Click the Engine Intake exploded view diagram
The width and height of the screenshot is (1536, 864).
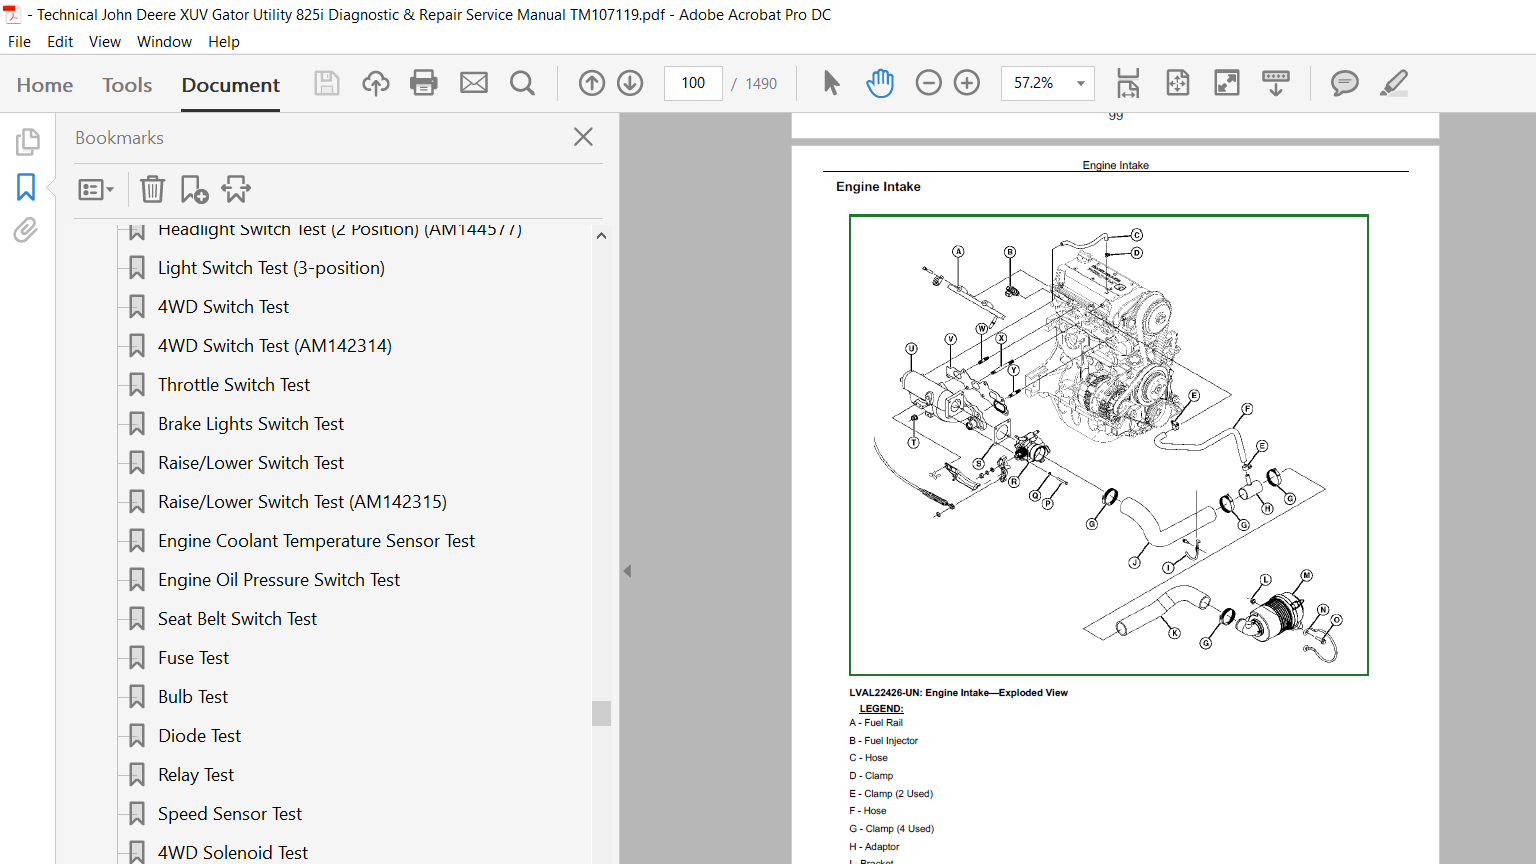coord(1108,445)
